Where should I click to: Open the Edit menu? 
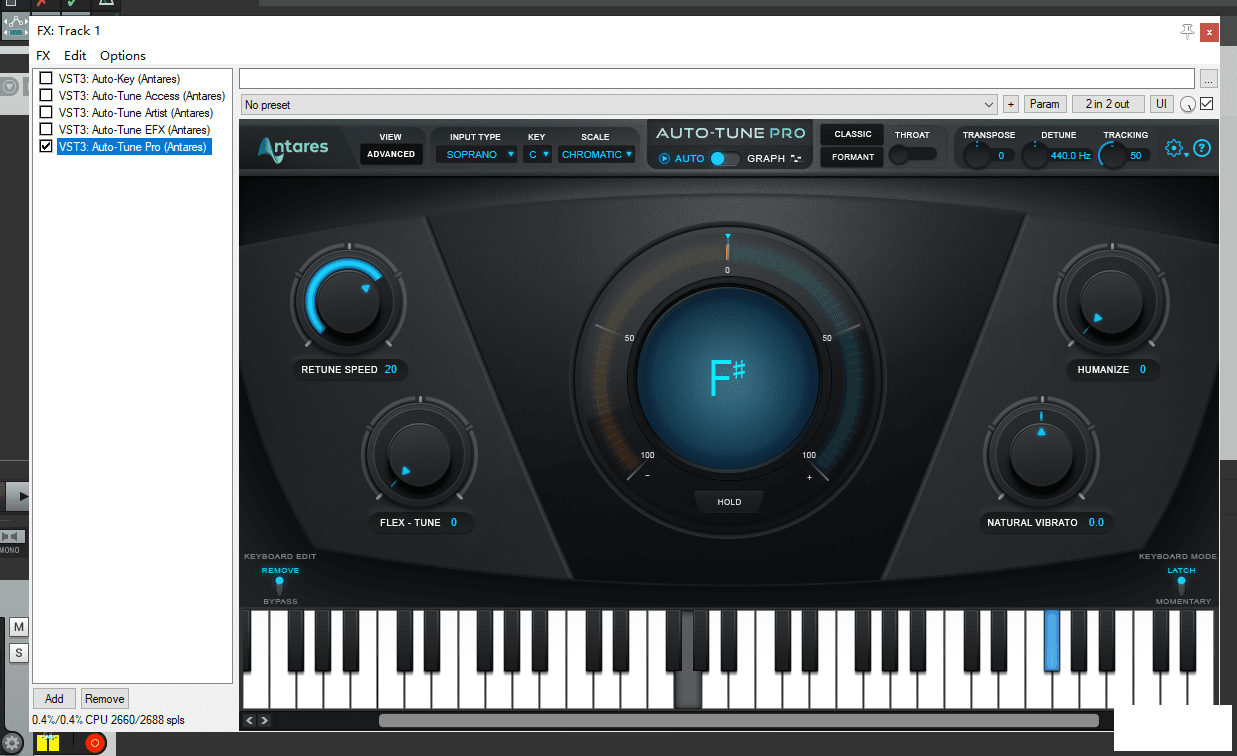click(75, 56)
